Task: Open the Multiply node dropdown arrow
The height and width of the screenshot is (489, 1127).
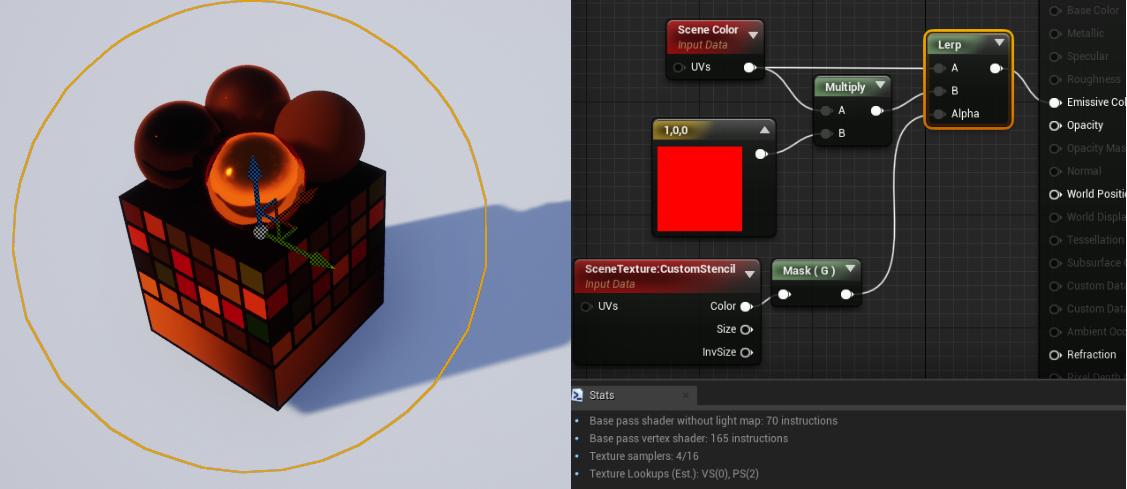Action: coord(880,86)
